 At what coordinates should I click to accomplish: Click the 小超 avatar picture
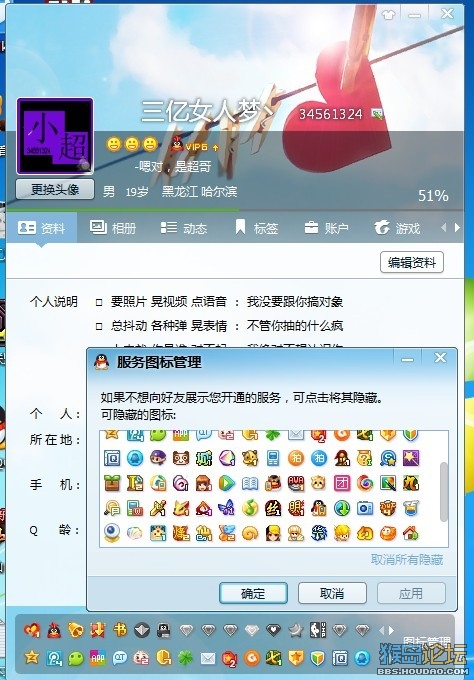click(55, 136)
